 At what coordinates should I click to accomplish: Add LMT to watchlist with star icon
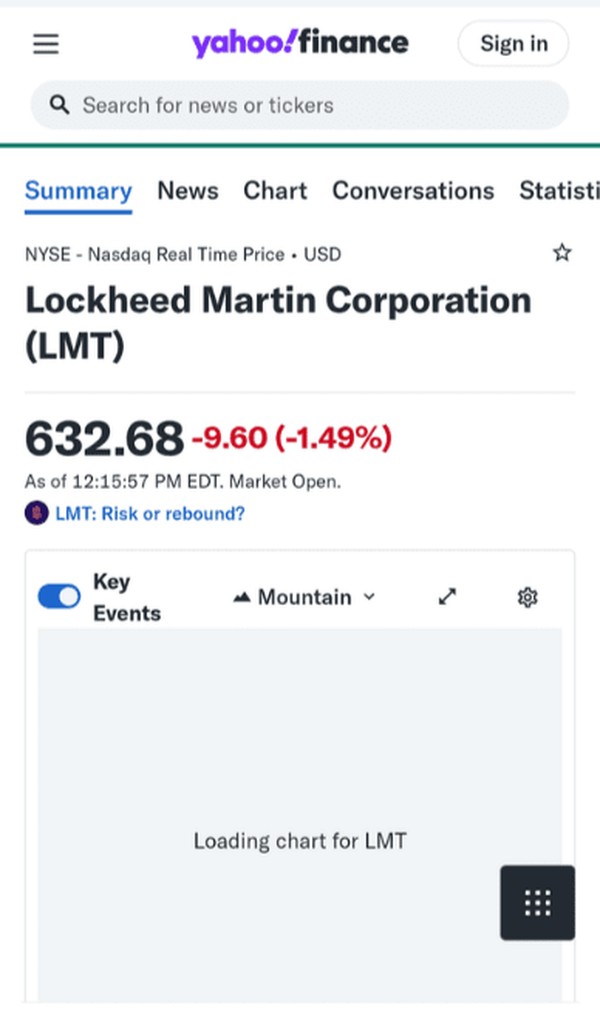tap(562, 253)
